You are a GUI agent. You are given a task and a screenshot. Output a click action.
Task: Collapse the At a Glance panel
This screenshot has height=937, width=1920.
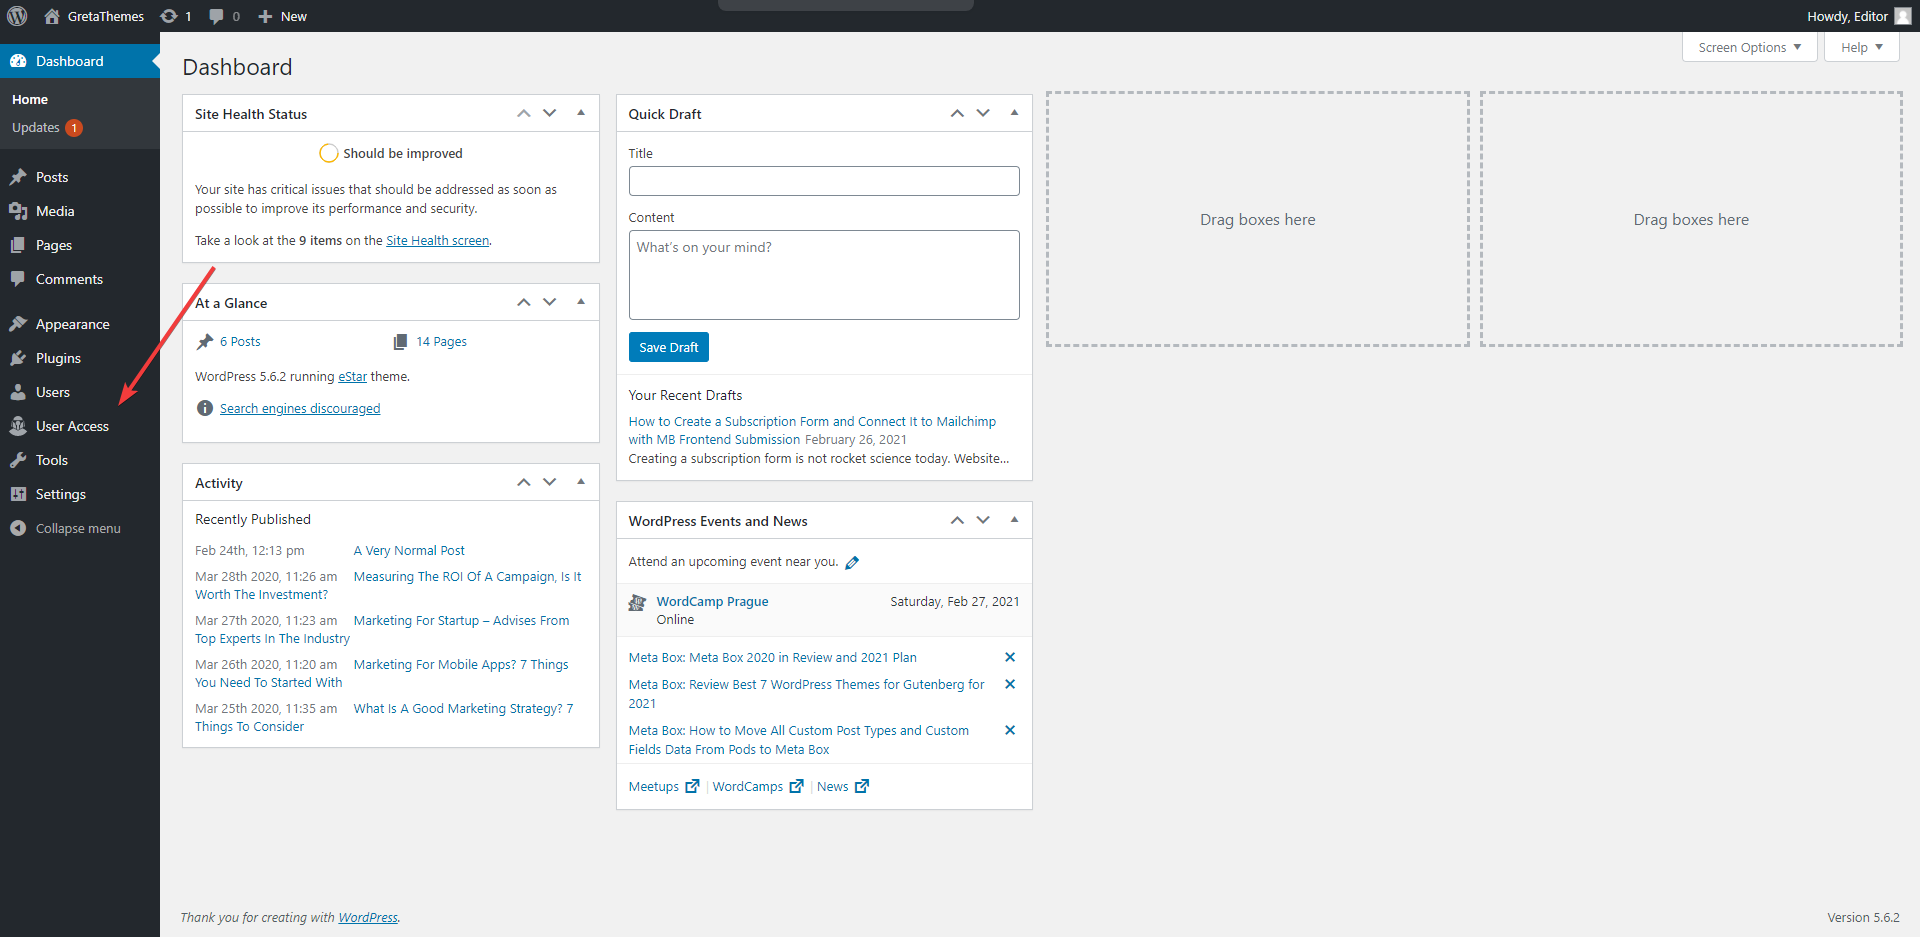[581, 302]
